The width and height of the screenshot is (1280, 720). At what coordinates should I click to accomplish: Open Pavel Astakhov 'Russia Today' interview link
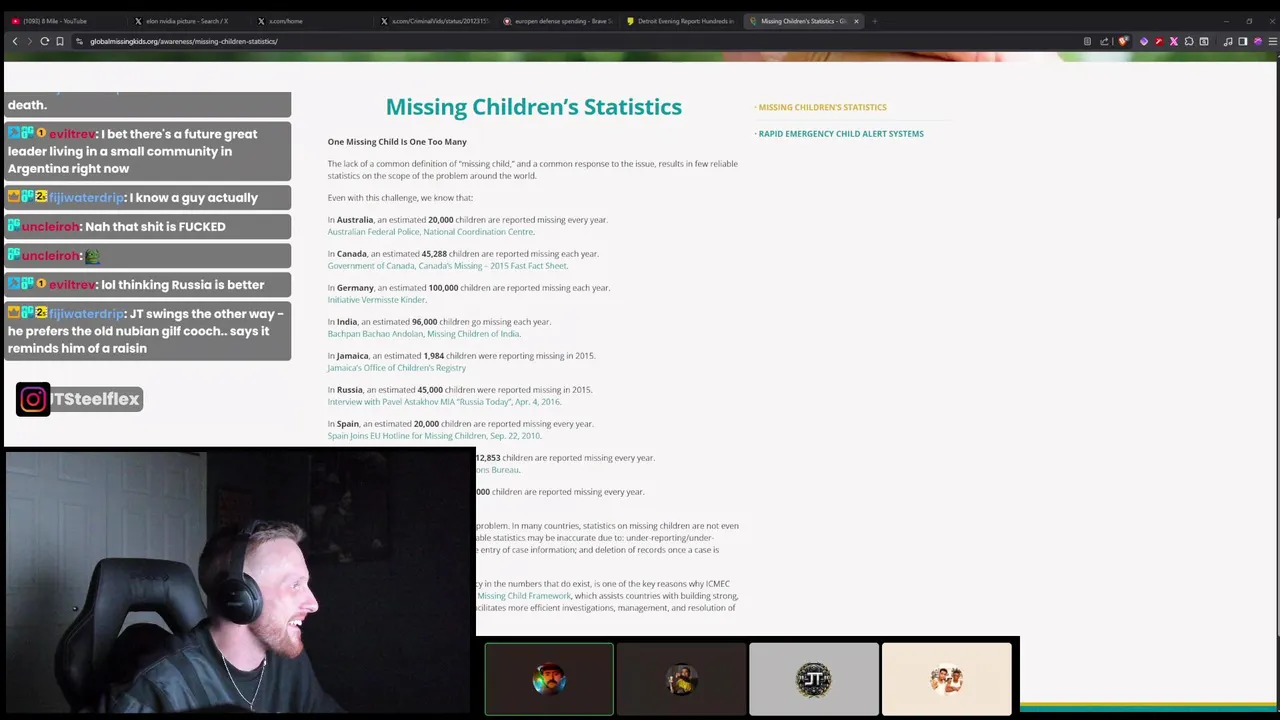(444, 402)
